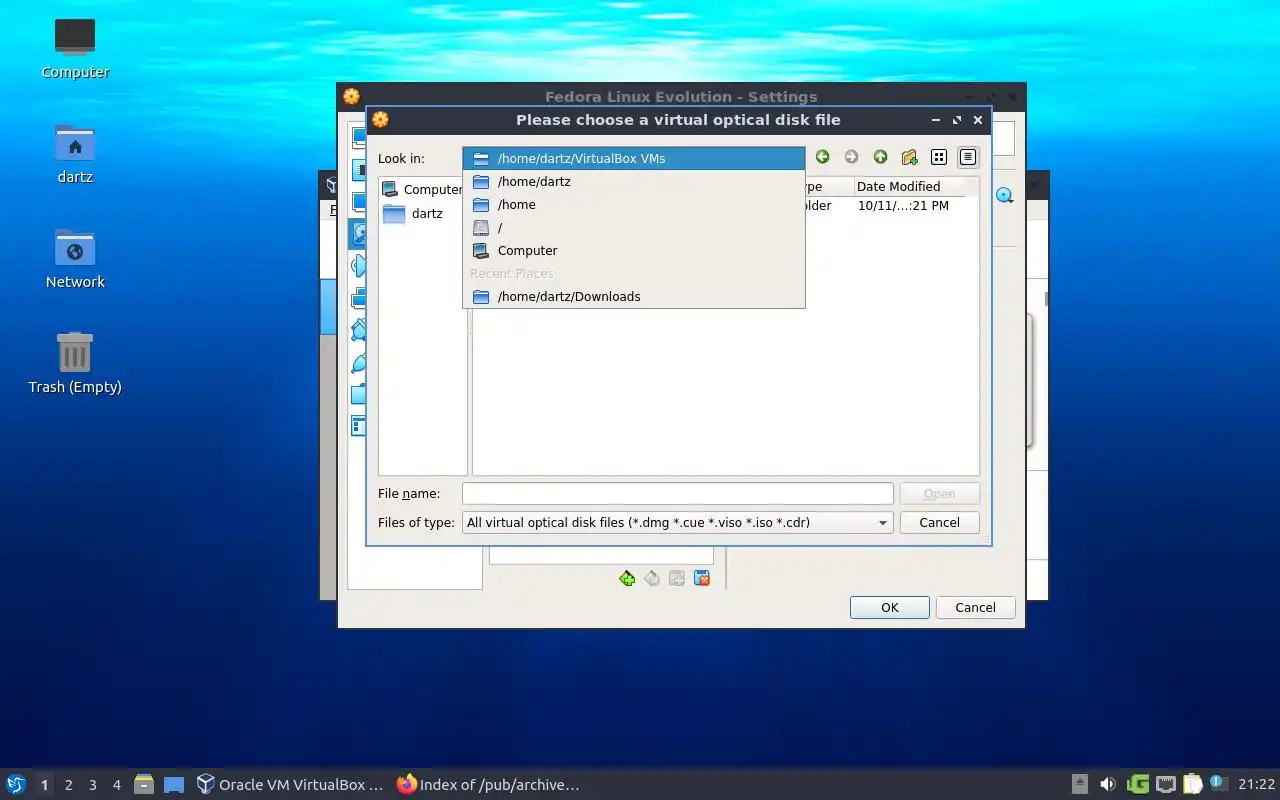1280x800 pixels.
Task: Go back using the green Back arrow
Action: 822,157
